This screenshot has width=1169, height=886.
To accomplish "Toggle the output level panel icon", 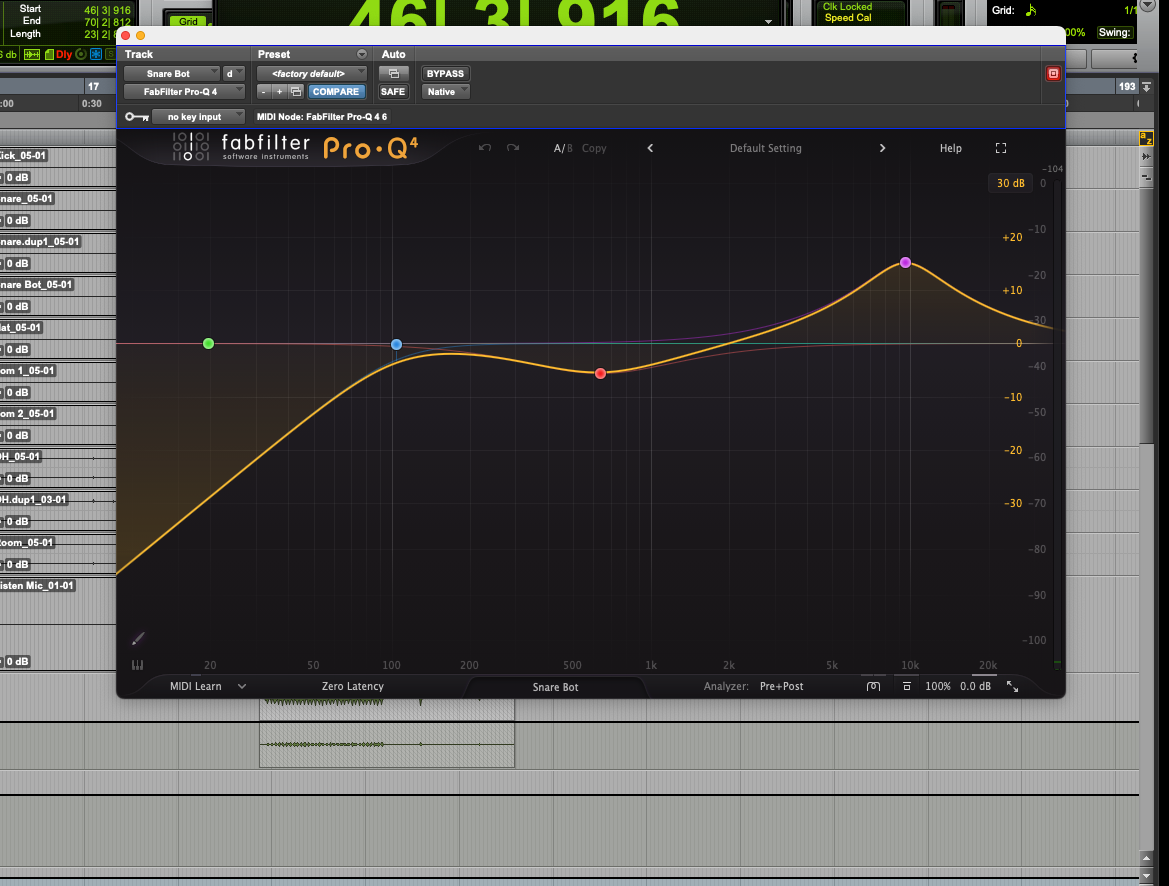I will click(907, 686).
